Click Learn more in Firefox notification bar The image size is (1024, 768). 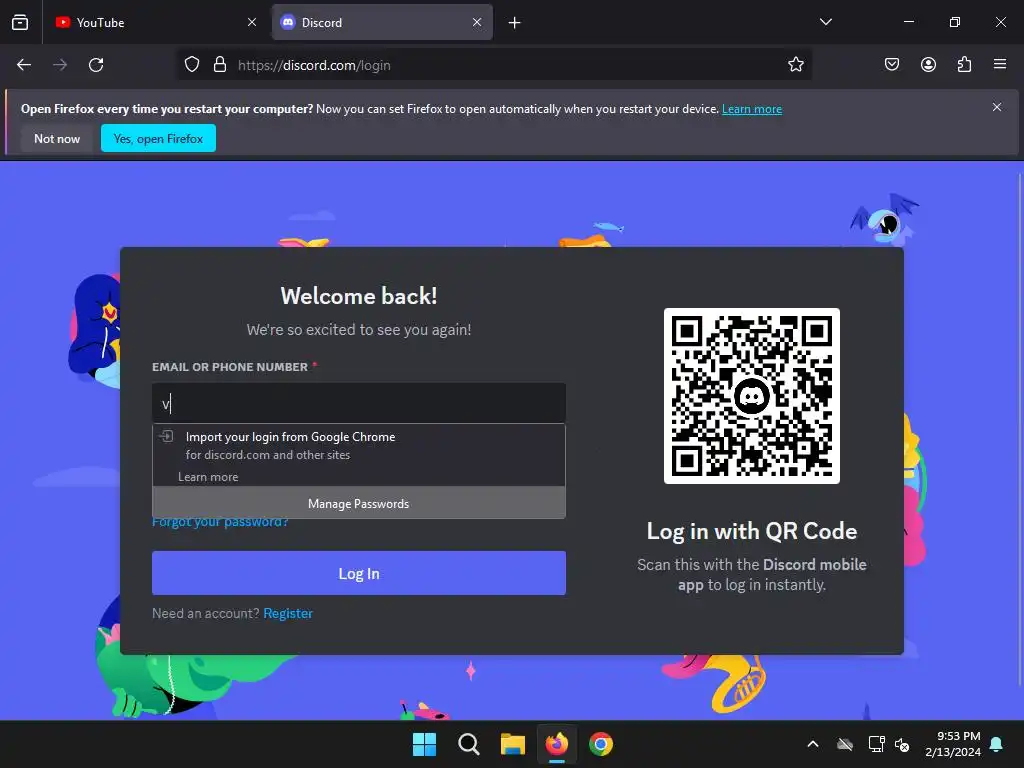(x=752, y=109)
